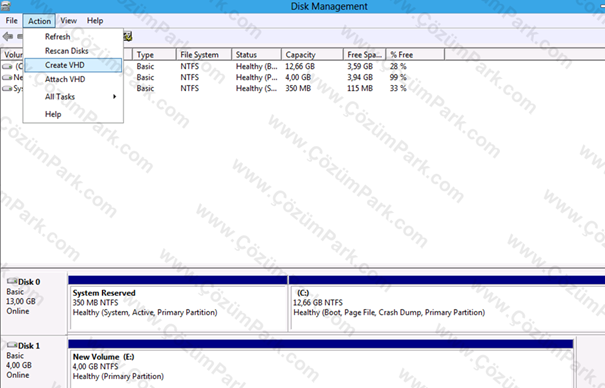Click the 99 % free value
Screen dimensions: 605x388
pyautogui.click(x=398, y=78)
